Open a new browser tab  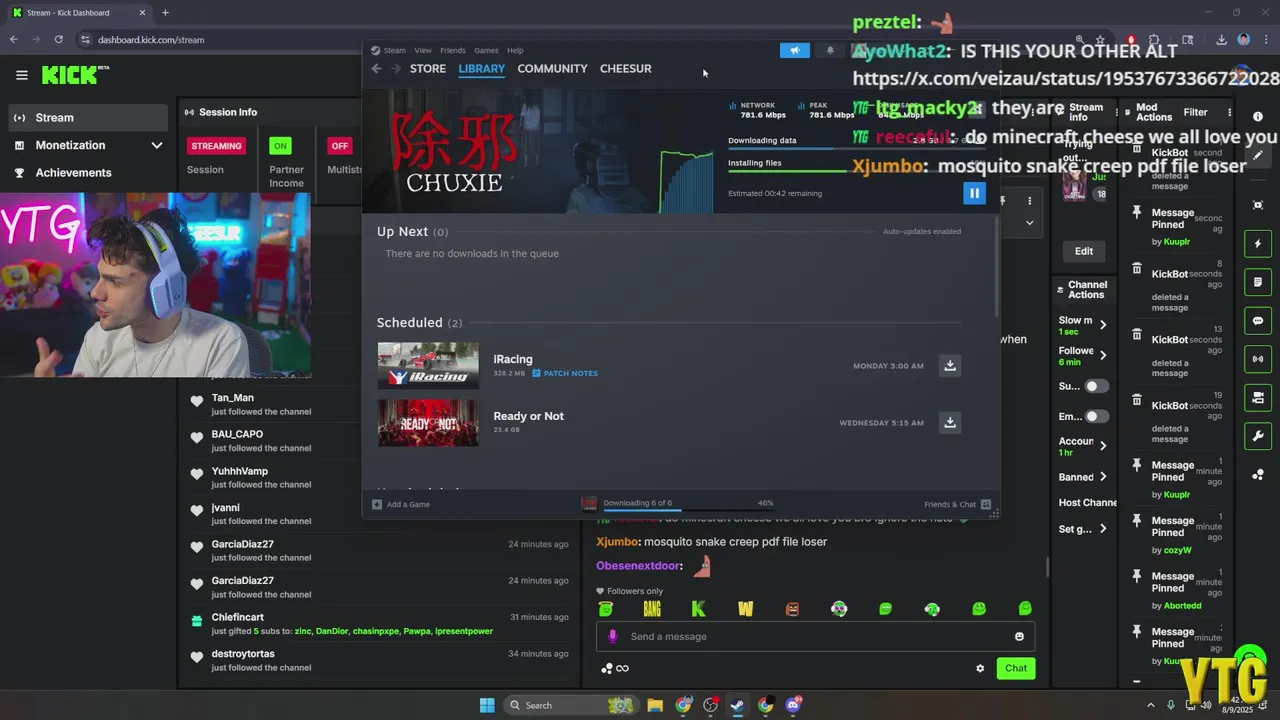coord(165,13)
